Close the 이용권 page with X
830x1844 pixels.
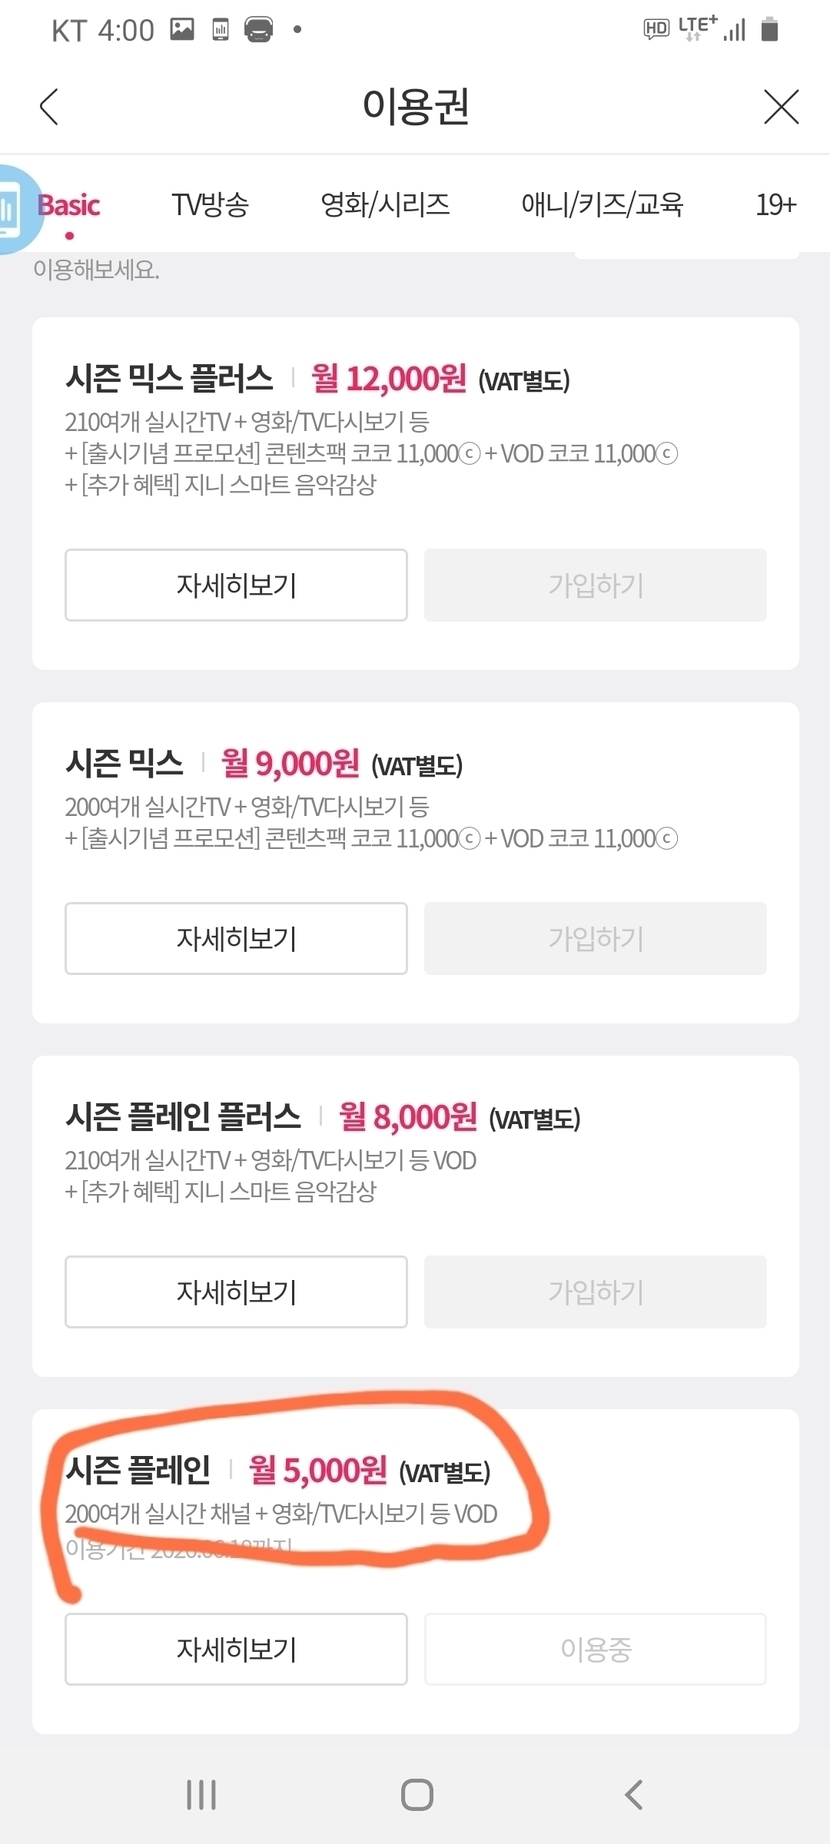(780, 107)
